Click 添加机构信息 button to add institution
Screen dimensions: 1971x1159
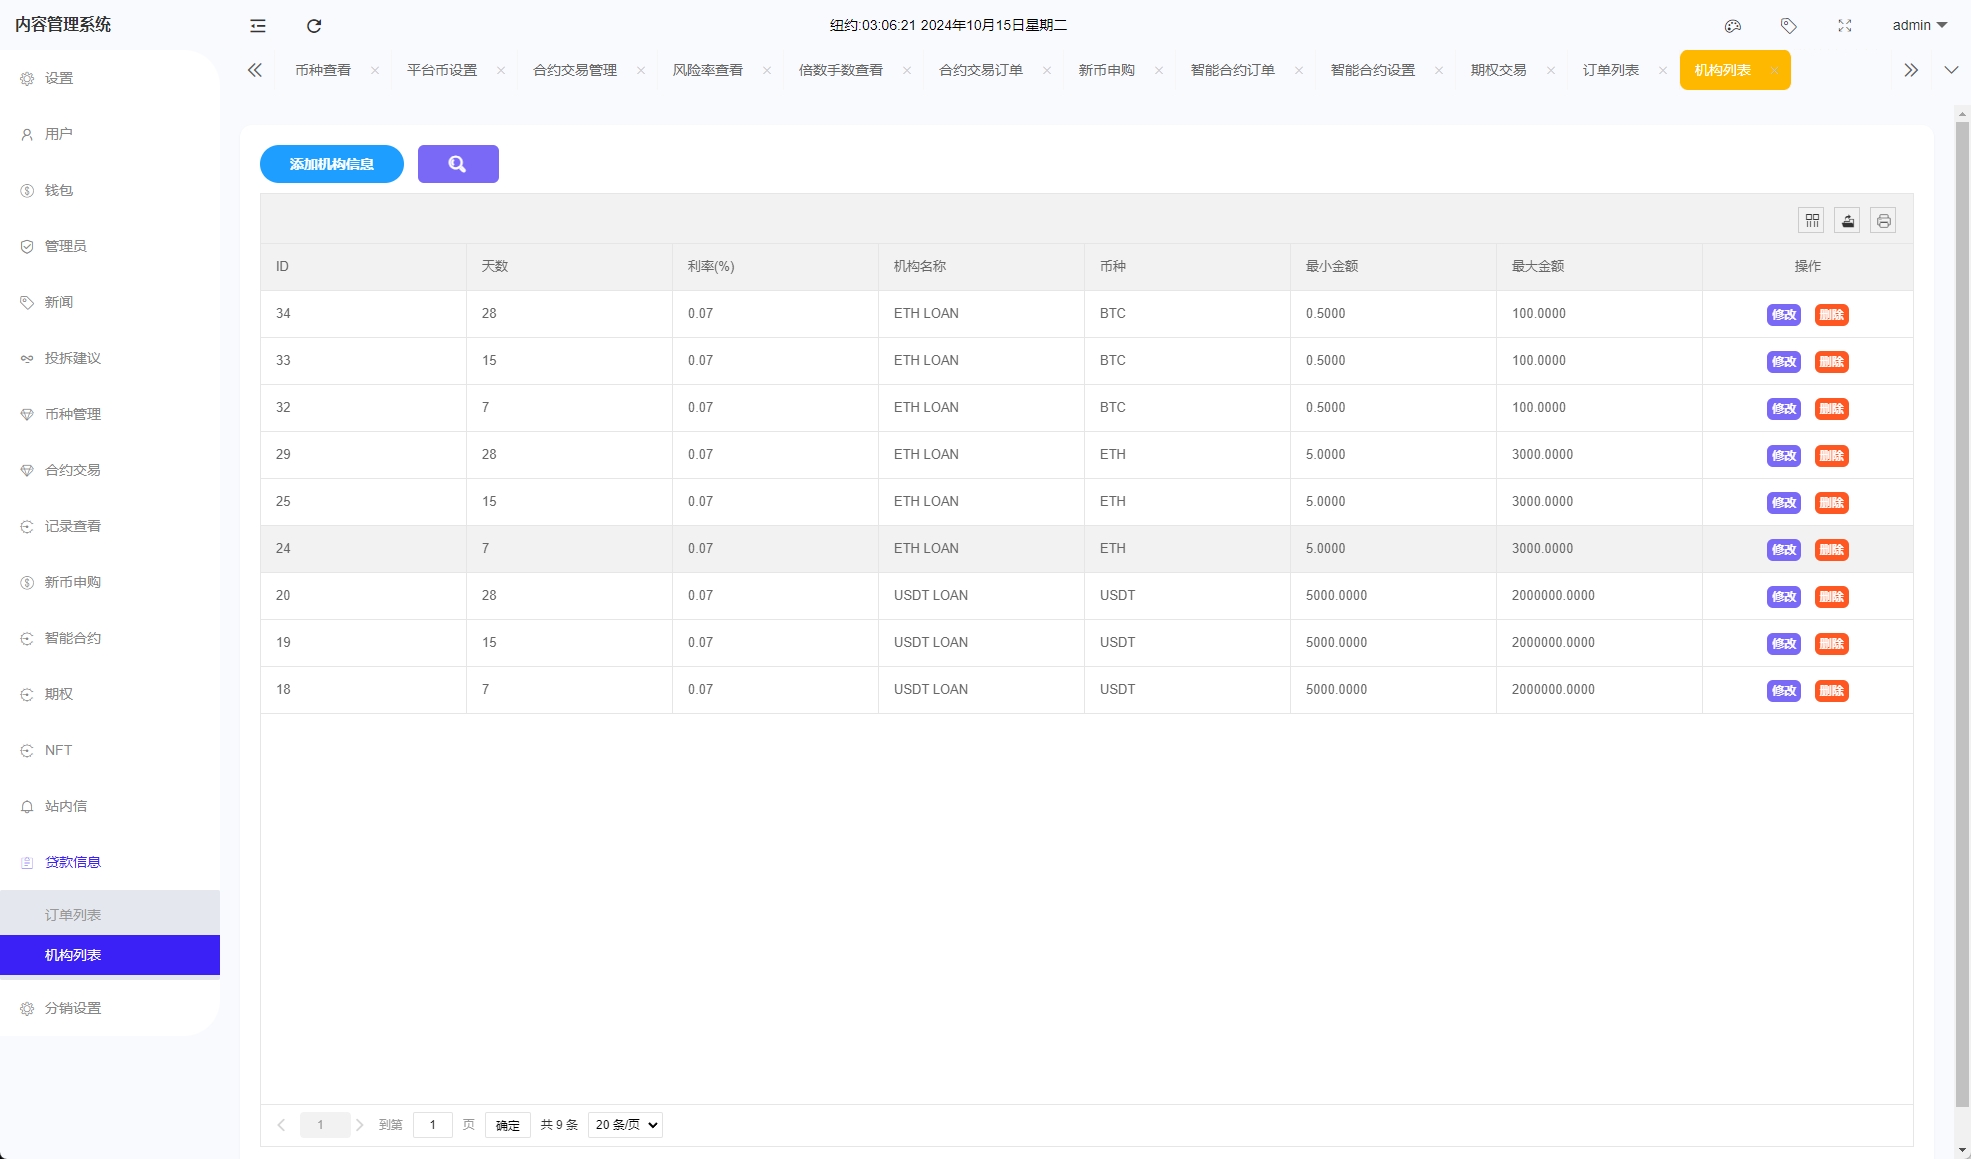tap(330, 163)
